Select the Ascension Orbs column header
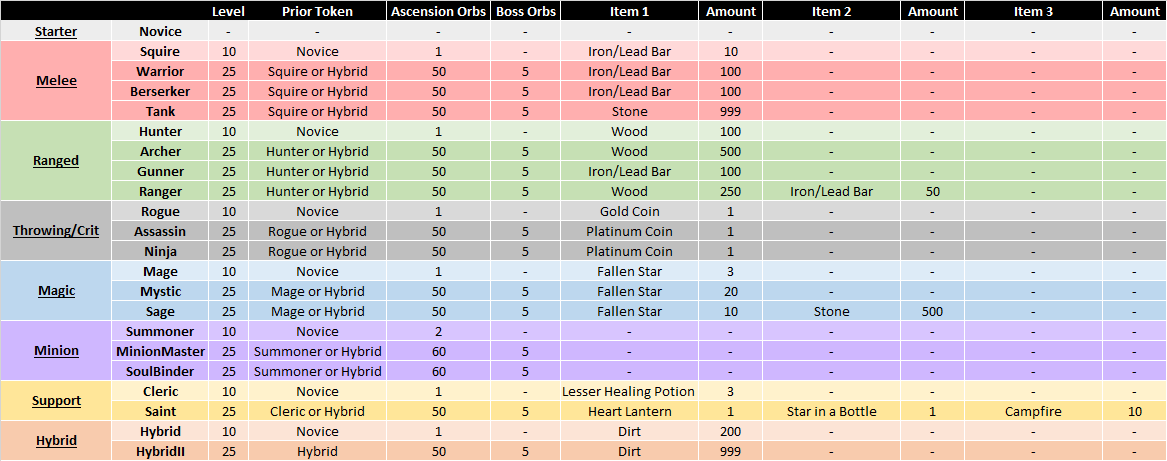 point(438,11)
